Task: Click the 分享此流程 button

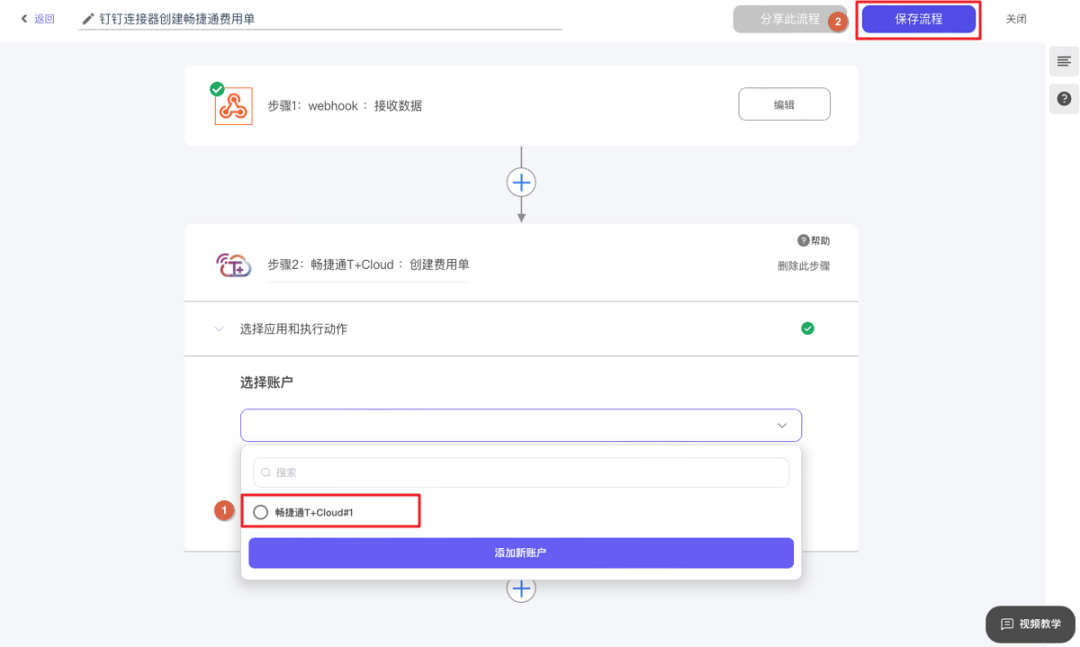Action: coord(789,19)
